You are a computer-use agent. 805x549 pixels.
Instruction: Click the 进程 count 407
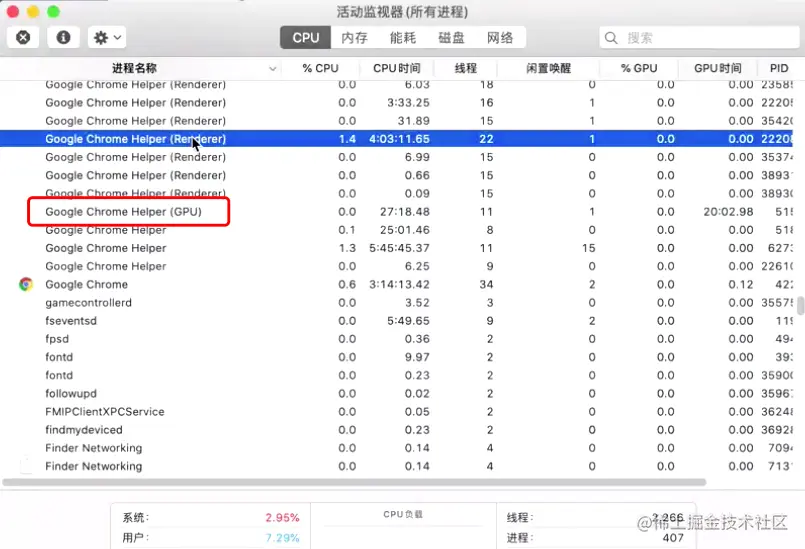click(673, 538)
